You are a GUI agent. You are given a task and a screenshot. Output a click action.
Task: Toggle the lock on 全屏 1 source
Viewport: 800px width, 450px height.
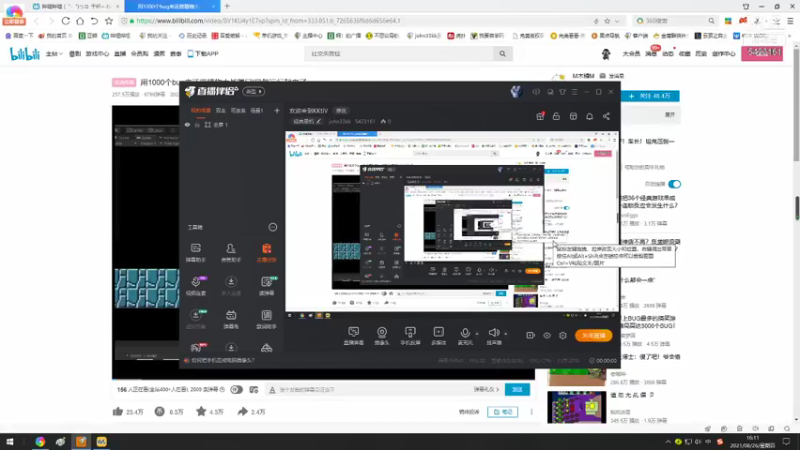[197, 124]
